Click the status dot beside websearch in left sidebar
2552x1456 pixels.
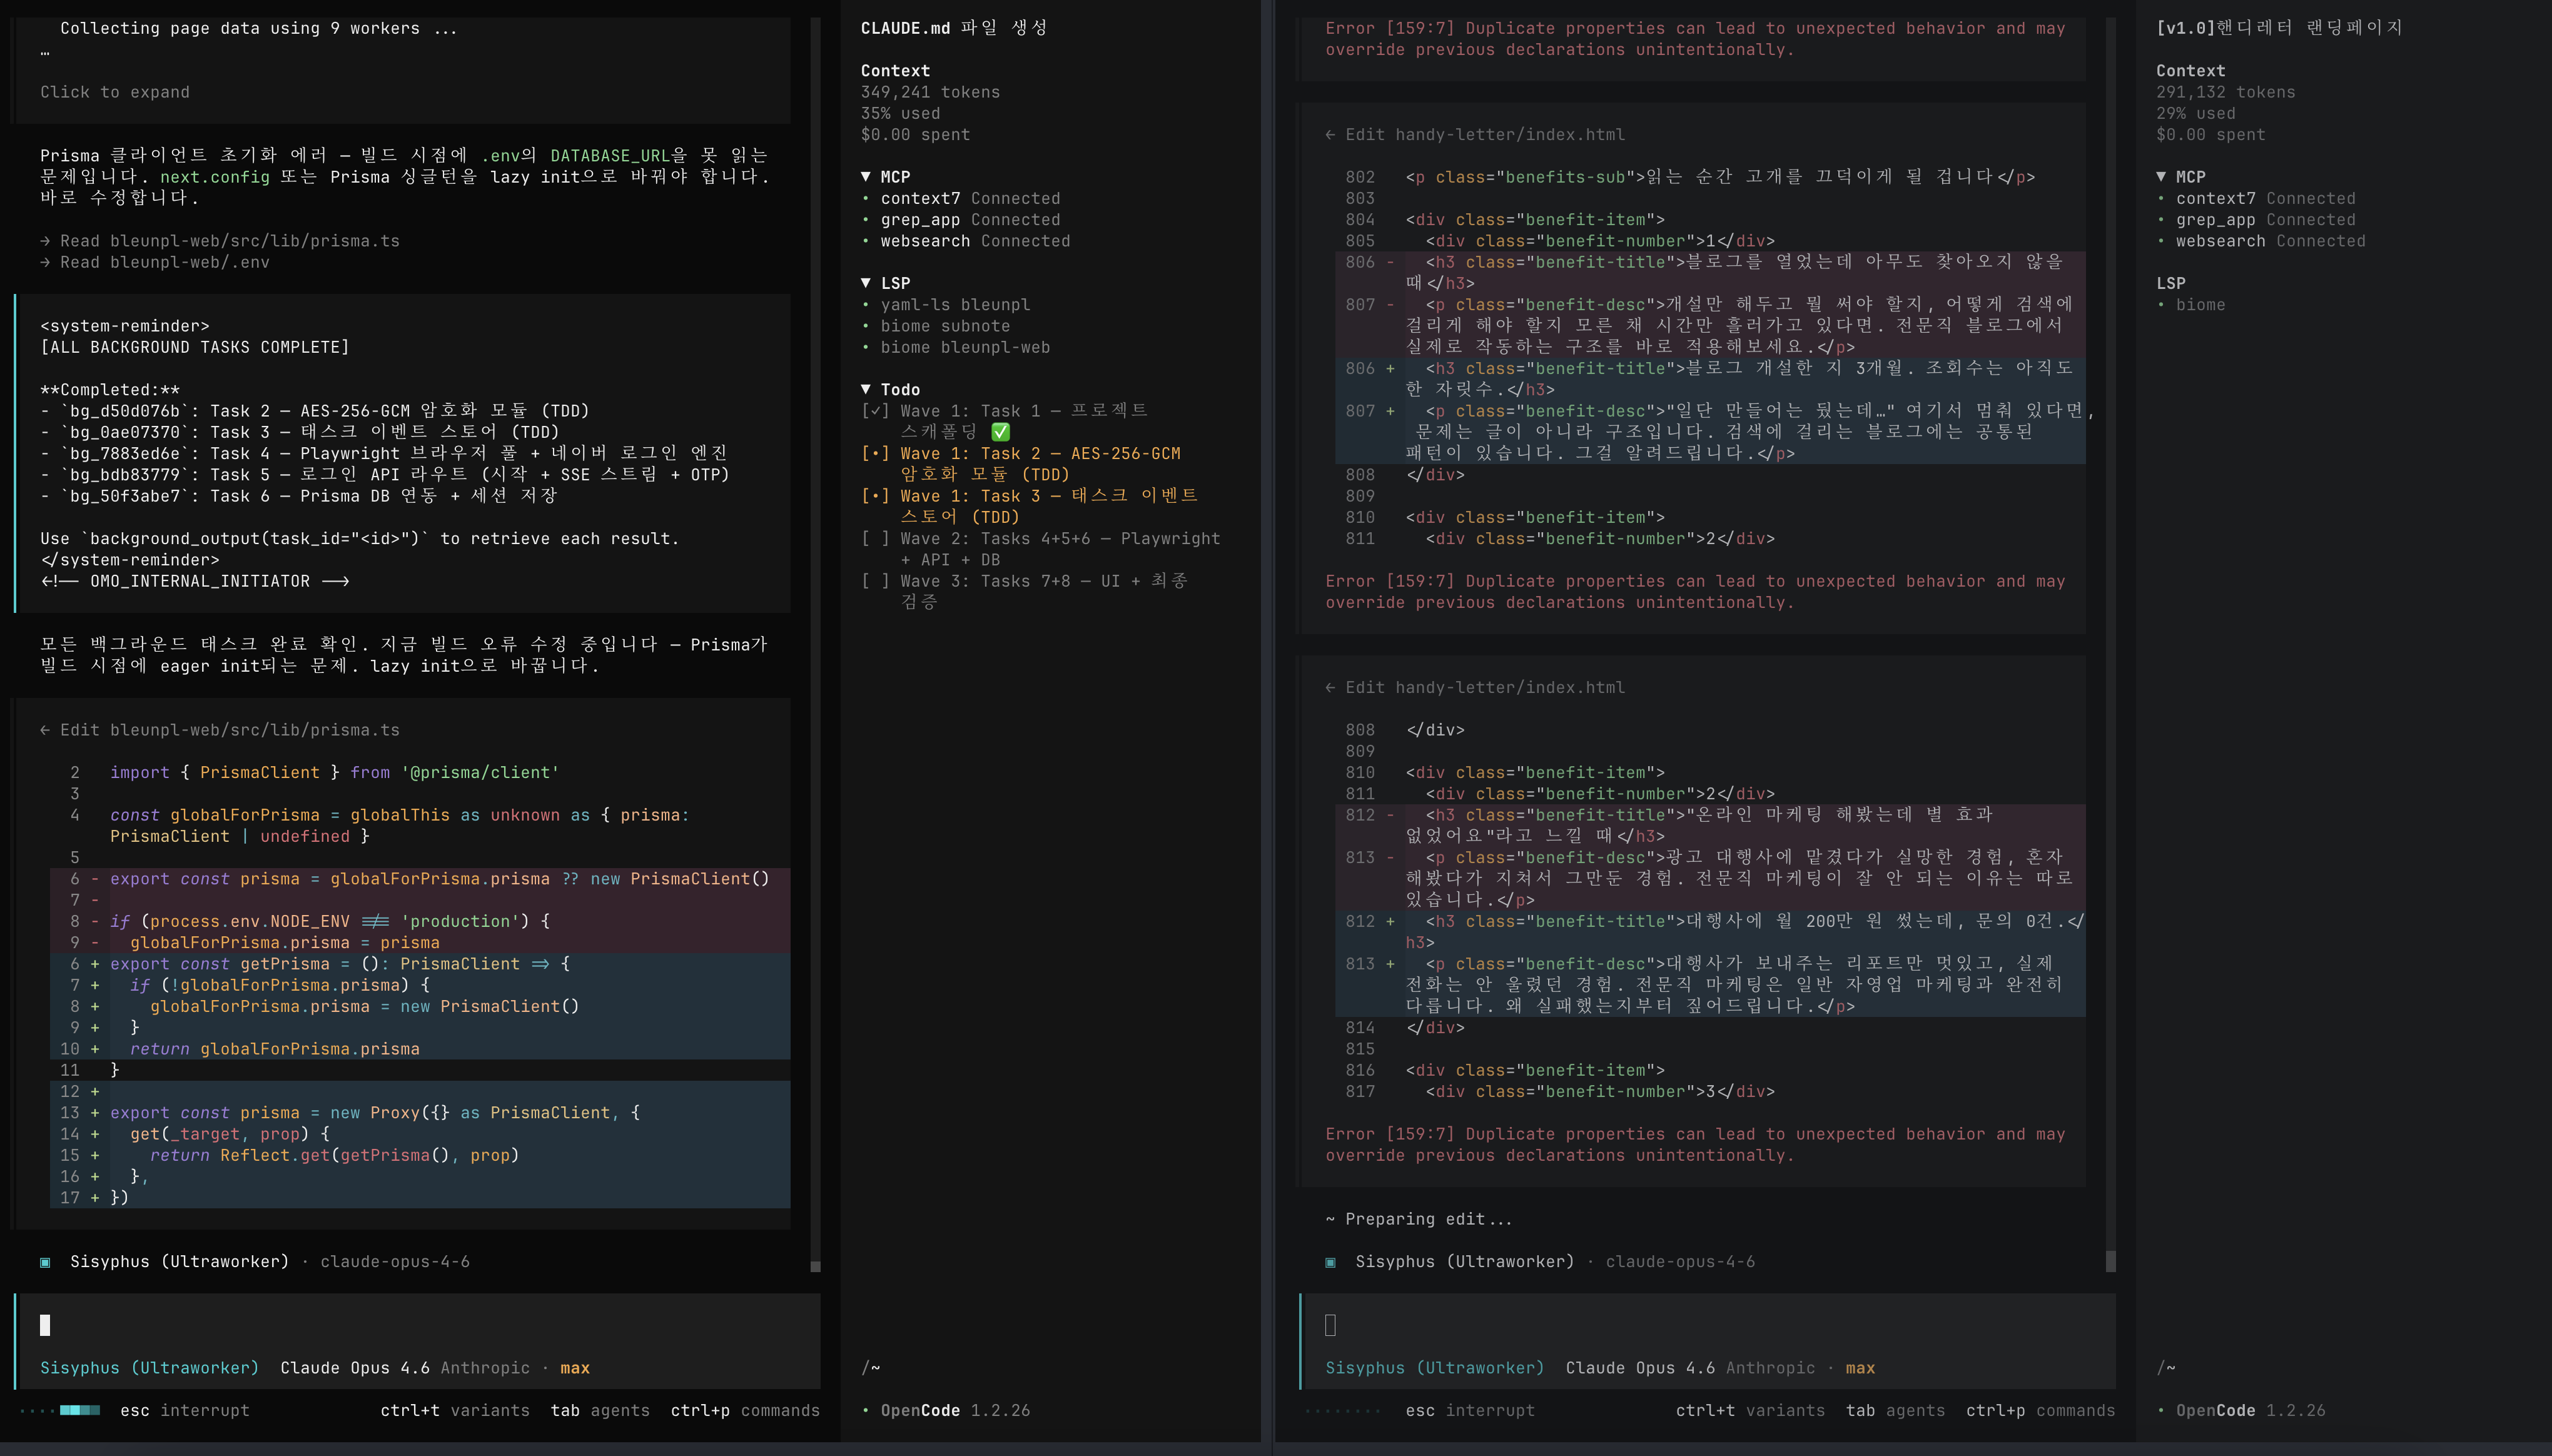click(x=866, y=241)
